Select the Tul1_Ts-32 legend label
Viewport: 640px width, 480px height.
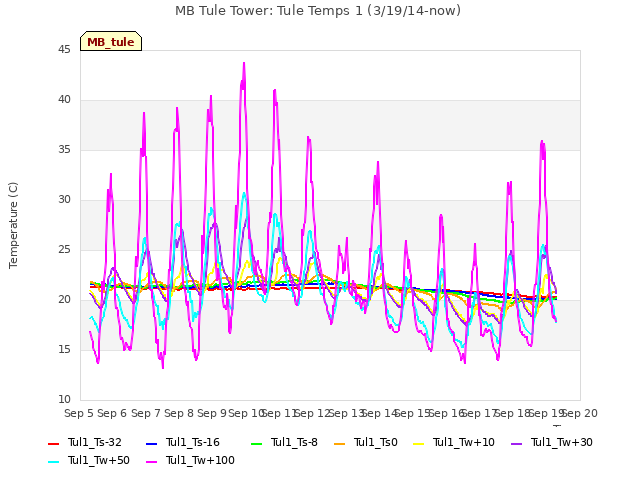pos(95,442)
